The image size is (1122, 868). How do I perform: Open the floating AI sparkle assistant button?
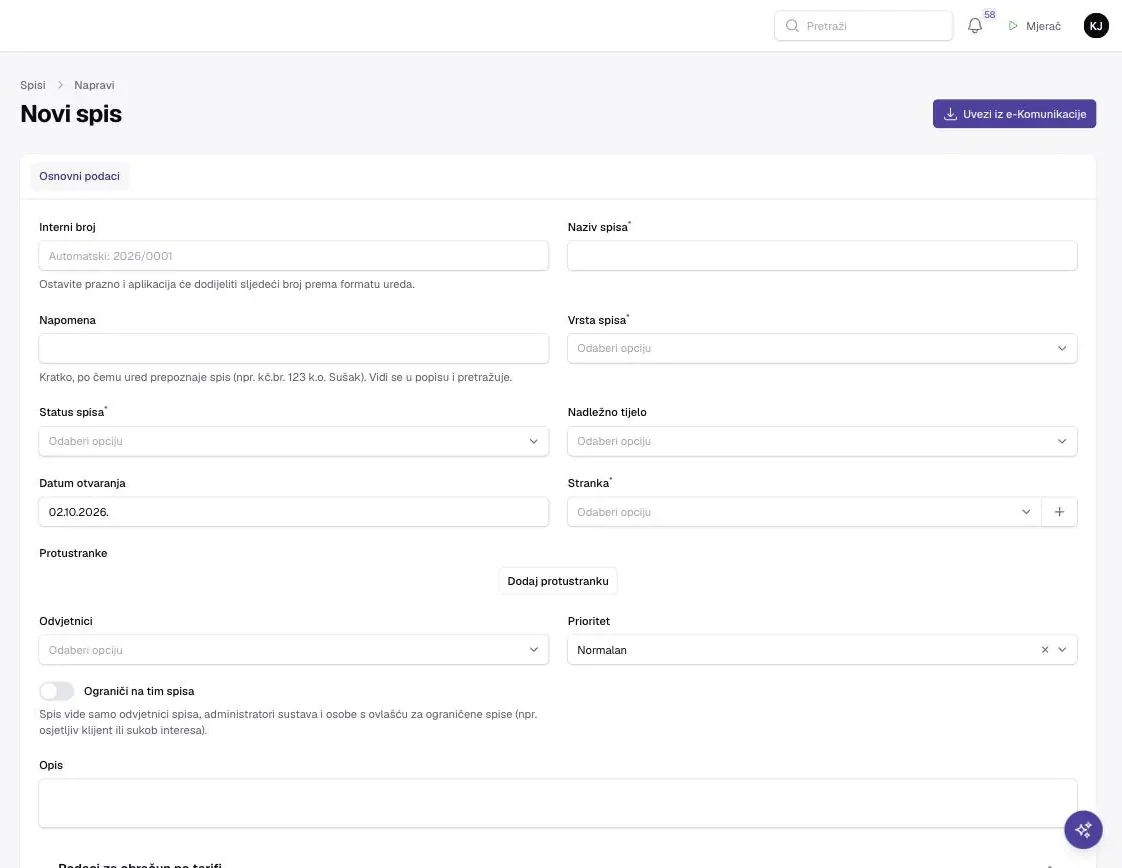(1083, 829)
